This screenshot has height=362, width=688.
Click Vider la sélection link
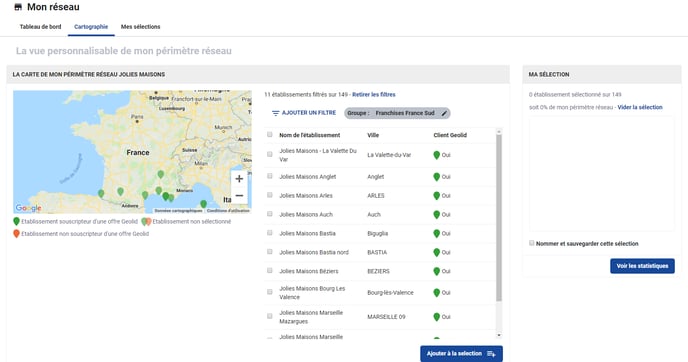tap(640, 107)
